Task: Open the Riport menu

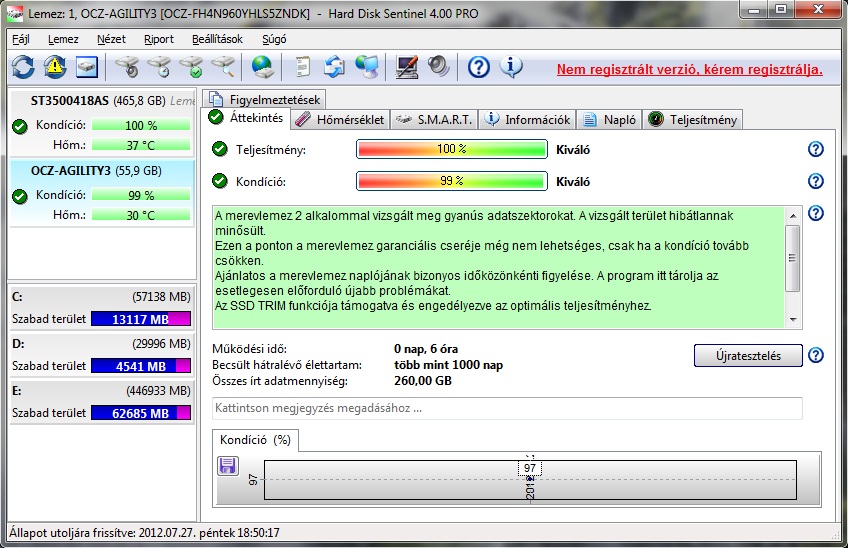Action: click(x=159, y=39)
